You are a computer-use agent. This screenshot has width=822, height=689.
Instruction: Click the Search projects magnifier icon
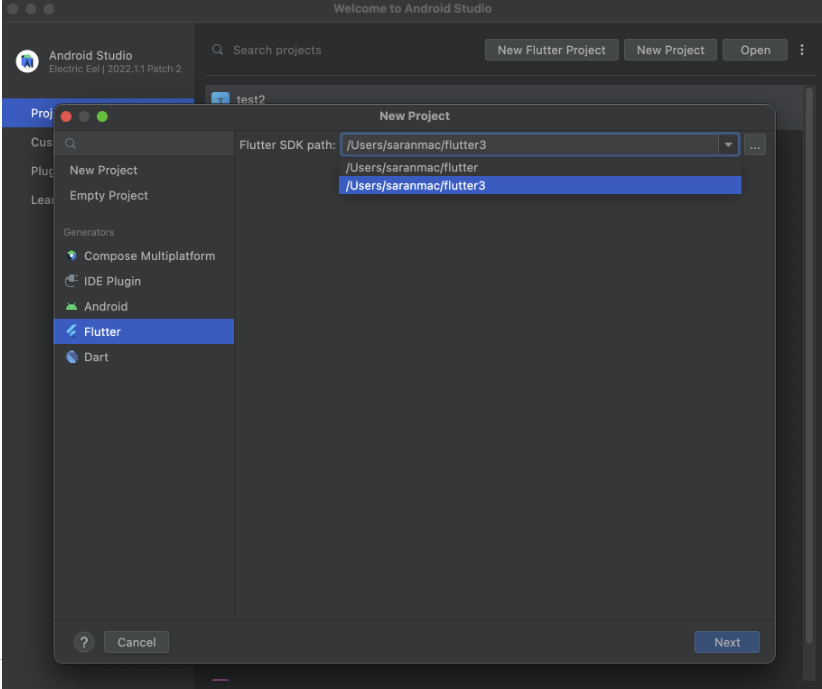click(218, 50)
